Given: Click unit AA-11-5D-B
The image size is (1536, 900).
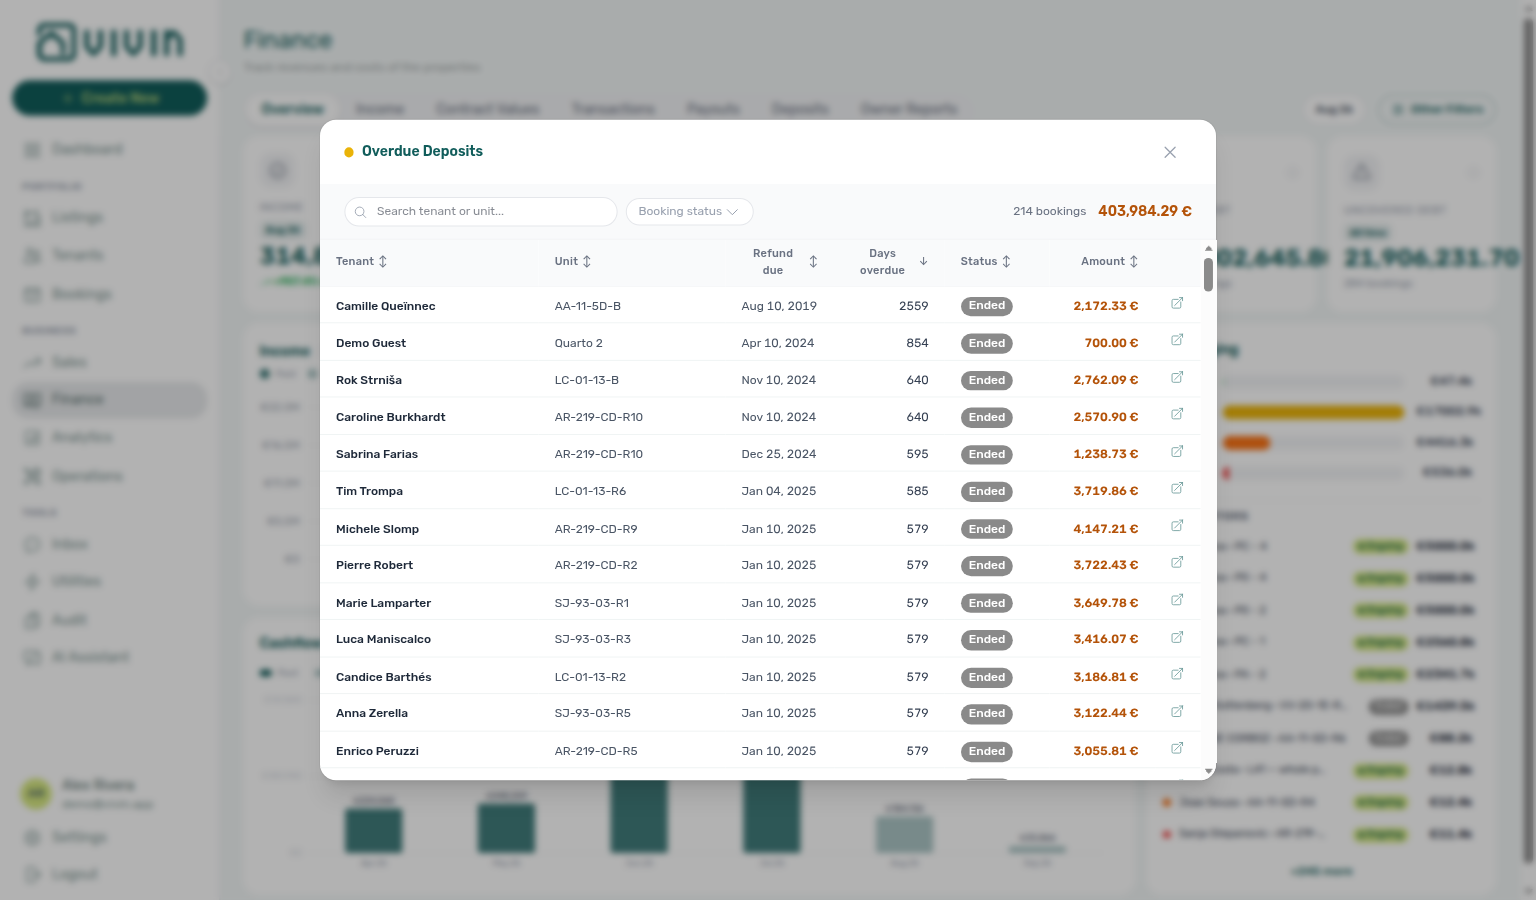Looking at the screenshot, I should pyautogui.click(x=588, y=306).
